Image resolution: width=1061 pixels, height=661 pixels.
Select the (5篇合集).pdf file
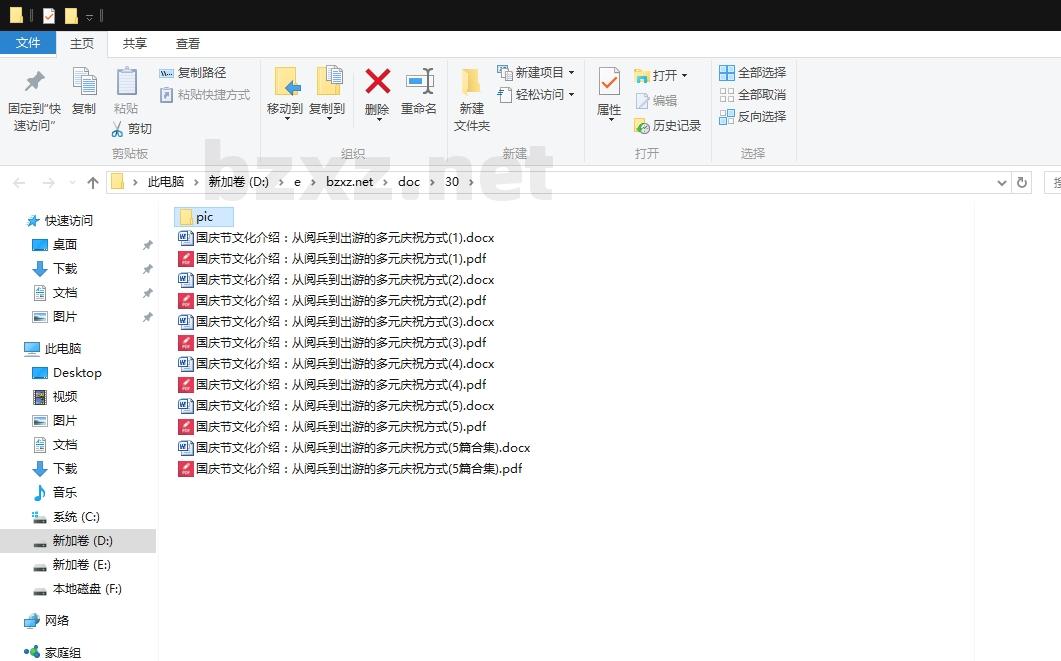tap(358, 469)
